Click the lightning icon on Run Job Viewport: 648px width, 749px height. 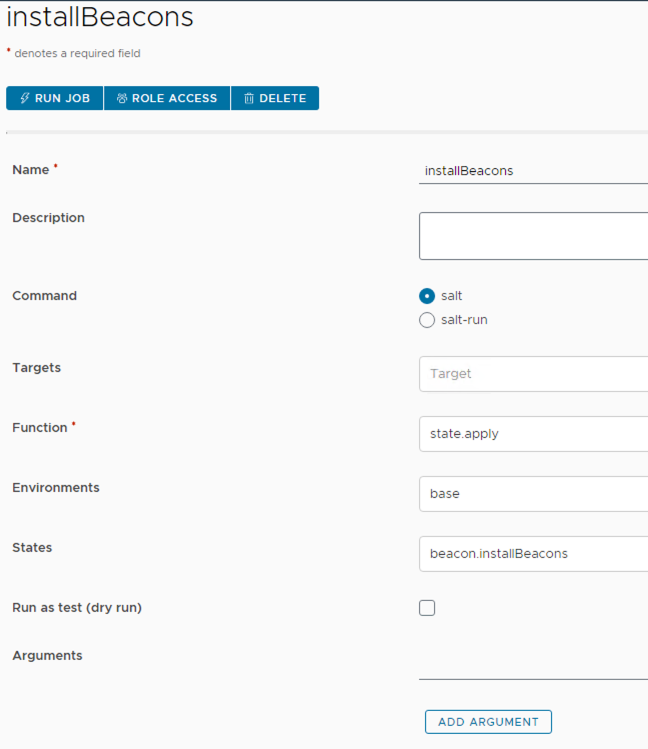pos(25,98)
